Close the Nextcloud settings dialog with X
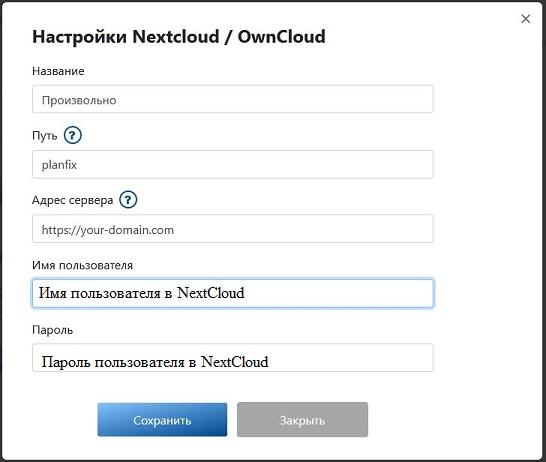The height and width of the screenshot is (462, 546). coord(526,19)
